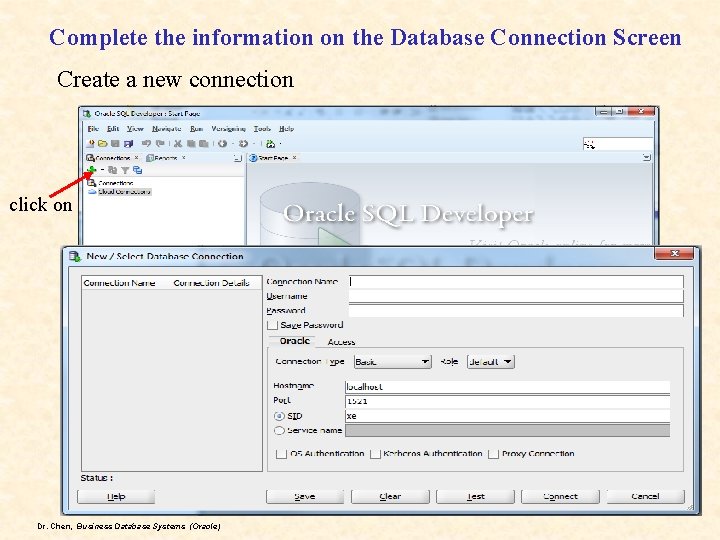Open the Help menu
Screen dimensions: 720x540
pos(287,129)
